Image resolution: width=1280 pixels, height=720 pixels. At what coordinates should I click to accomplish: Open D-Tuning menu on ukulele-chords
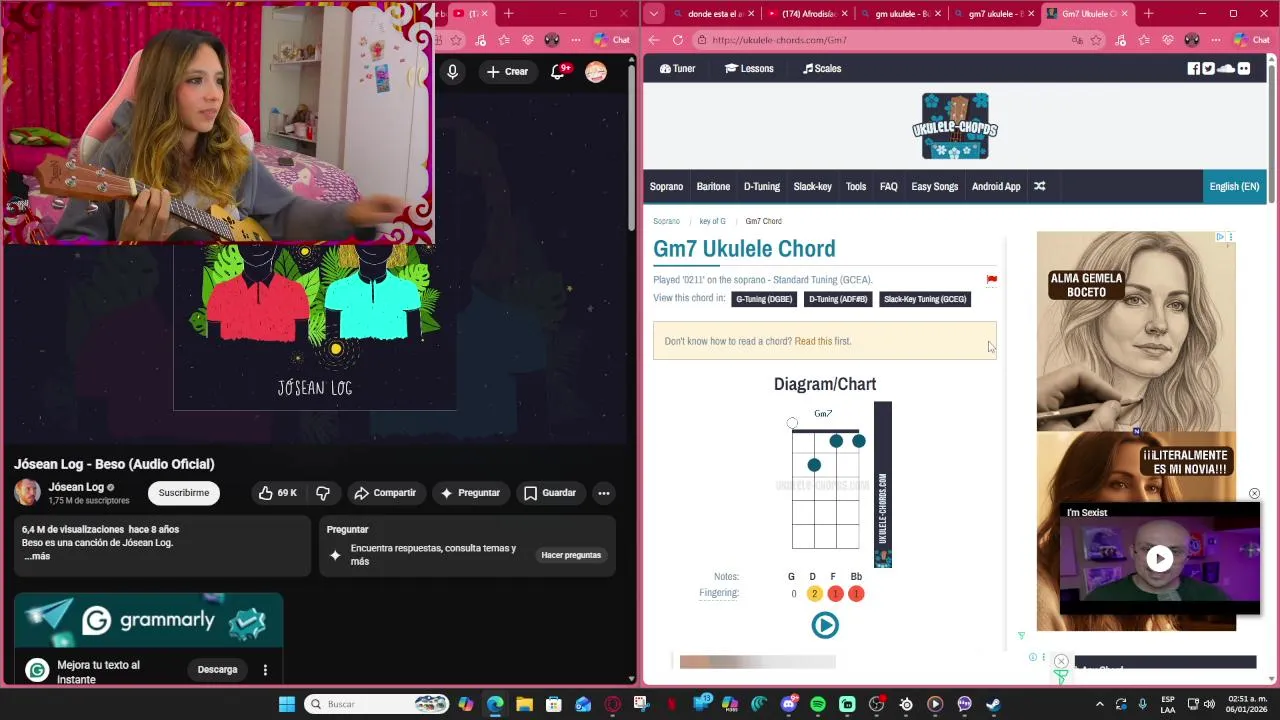pos(761,186)
